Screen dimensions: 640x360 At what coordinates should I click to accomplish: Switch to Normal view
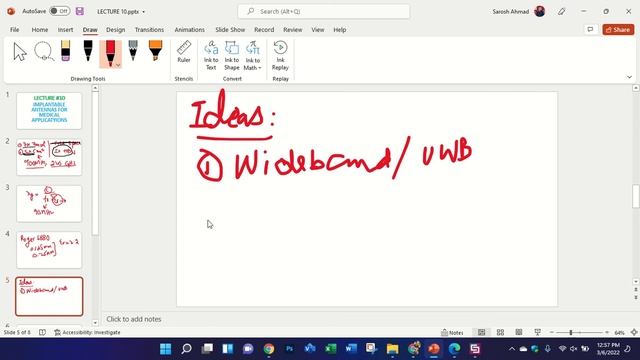[482, 333]
